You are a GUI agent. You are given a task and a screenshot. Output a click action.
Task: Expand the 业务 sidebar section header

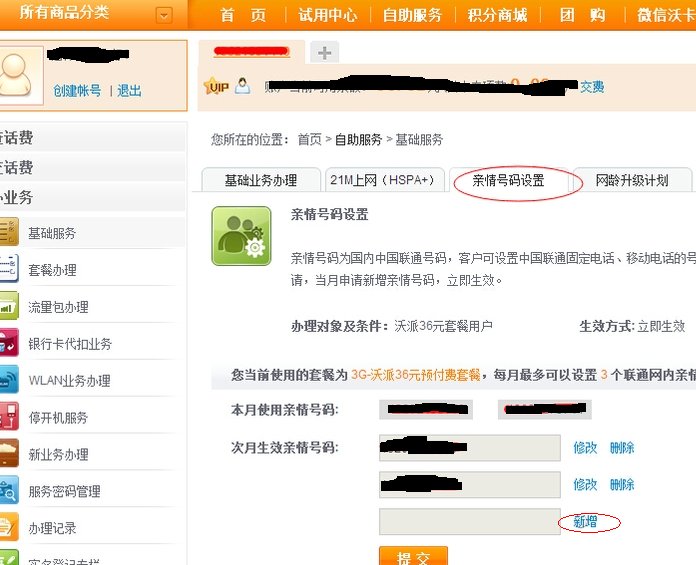point(92,198)
